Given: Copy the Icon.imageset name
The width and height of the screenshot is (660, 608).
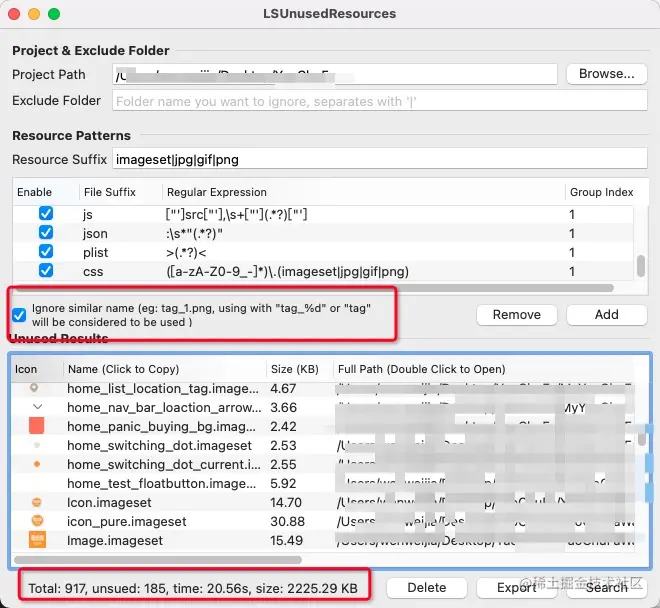Looking at the screenshot, I should coord(109,502).
